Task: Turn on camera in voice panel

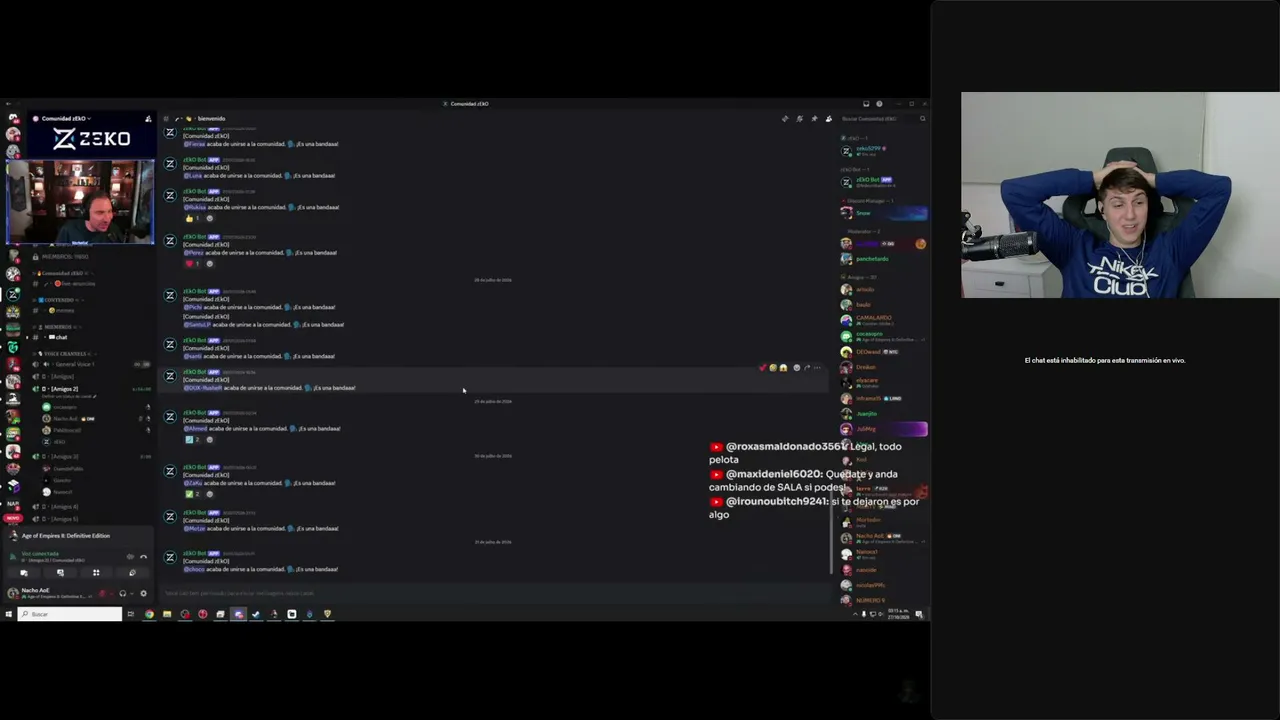Action: [24, 573]
